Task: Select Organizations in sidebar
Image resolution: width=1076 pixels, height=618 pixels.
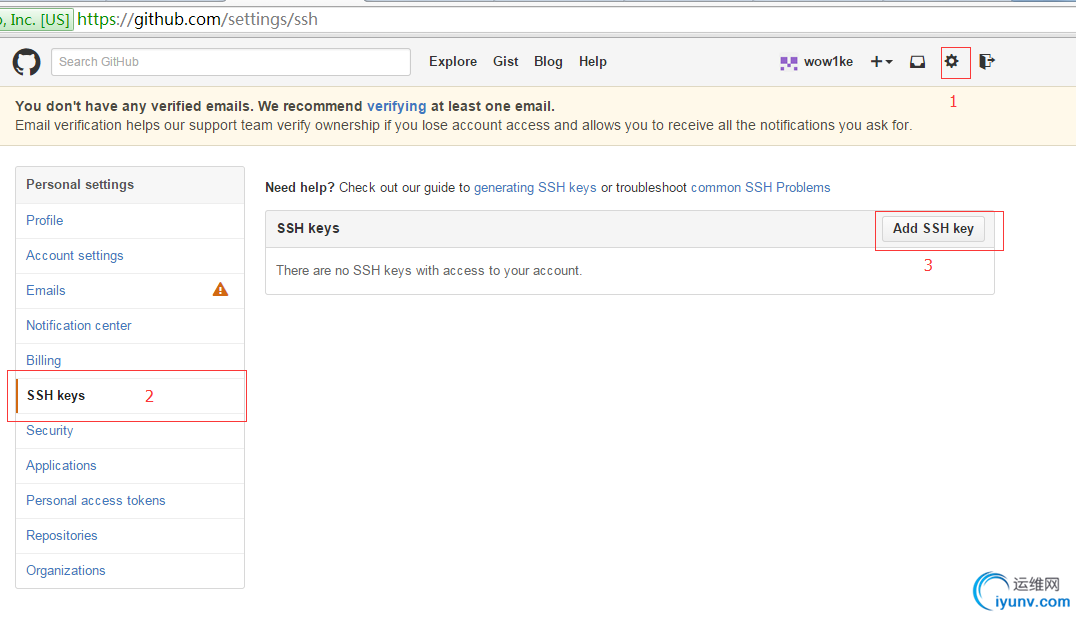Action: click(x=130, y=570)
